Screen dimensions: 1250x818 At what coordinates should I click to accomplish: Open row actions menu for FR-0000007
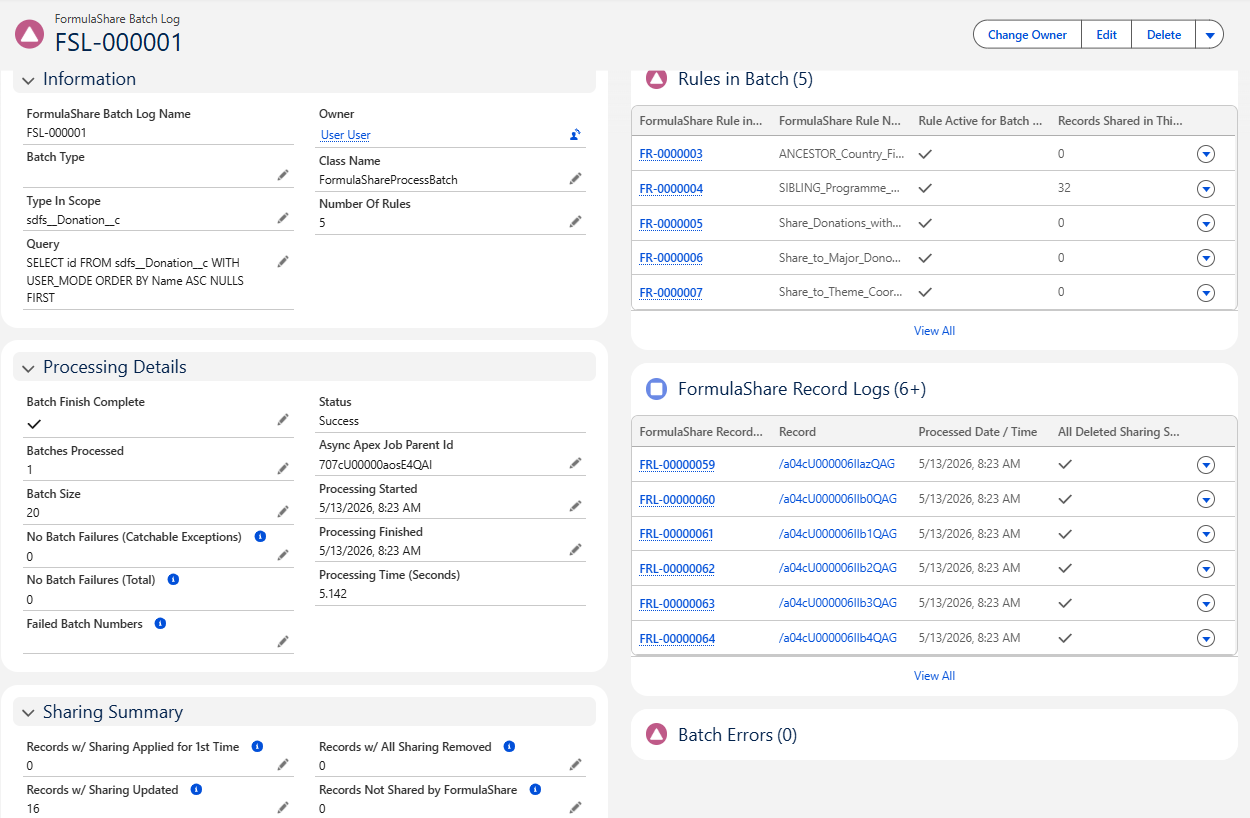click(x=1205, y=292)
